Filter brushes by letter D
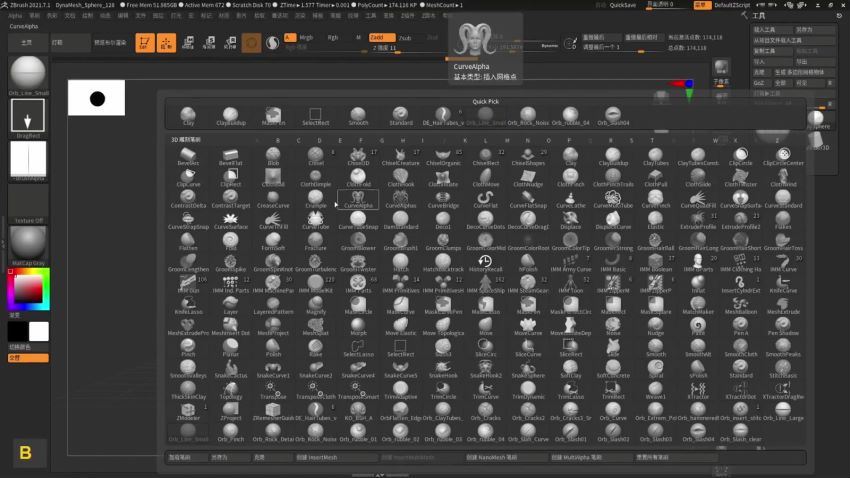This screenshot has height=478, width=850. coord(319,140)
